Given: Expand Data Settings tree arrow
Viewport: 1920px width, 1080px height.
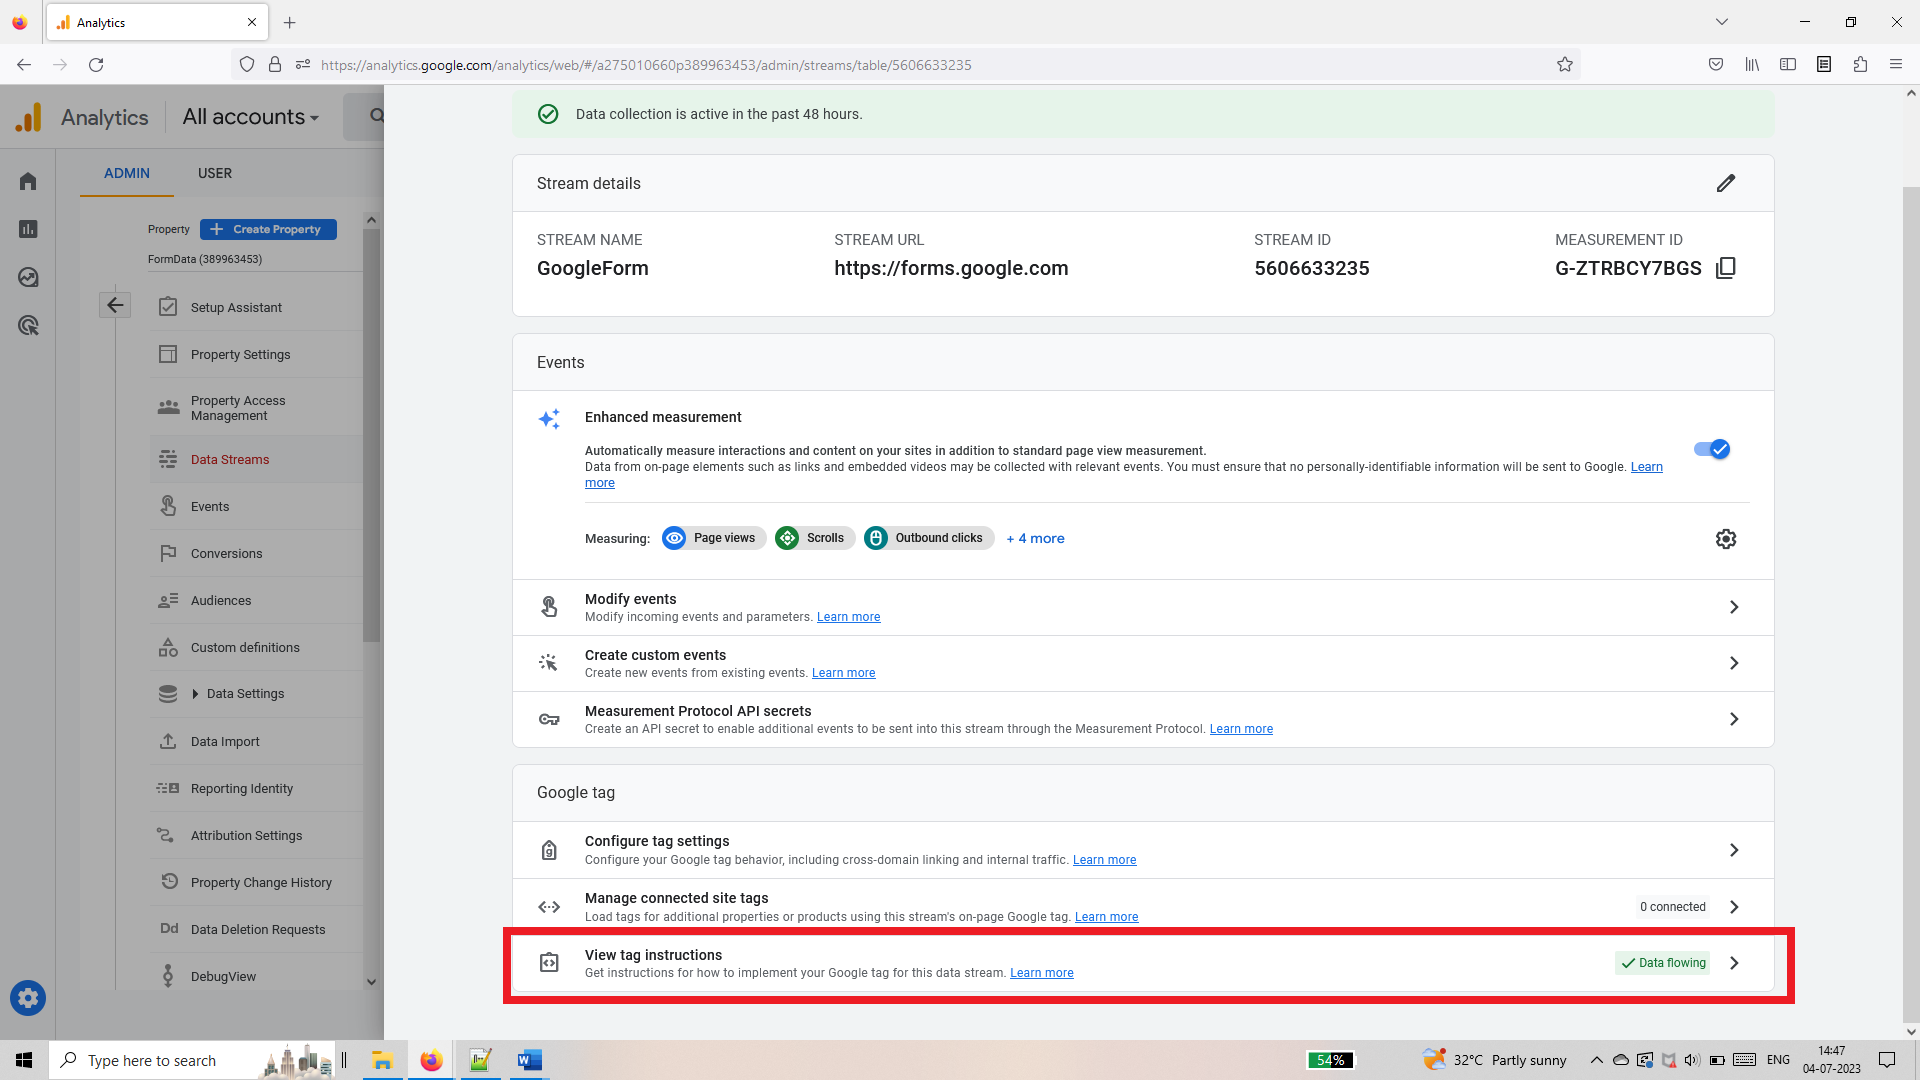Looking at the screenshot, I should 195,694.
